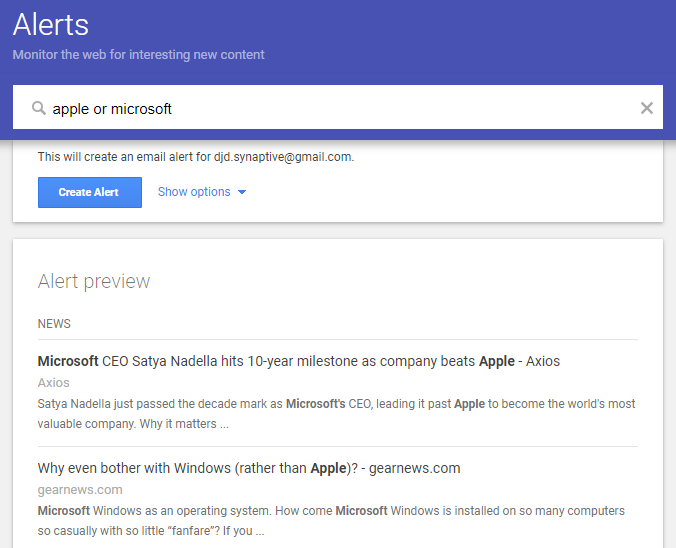
Task: Click the email alert notice for djd.synaptive@gmail.com
Action: (196, 157)
